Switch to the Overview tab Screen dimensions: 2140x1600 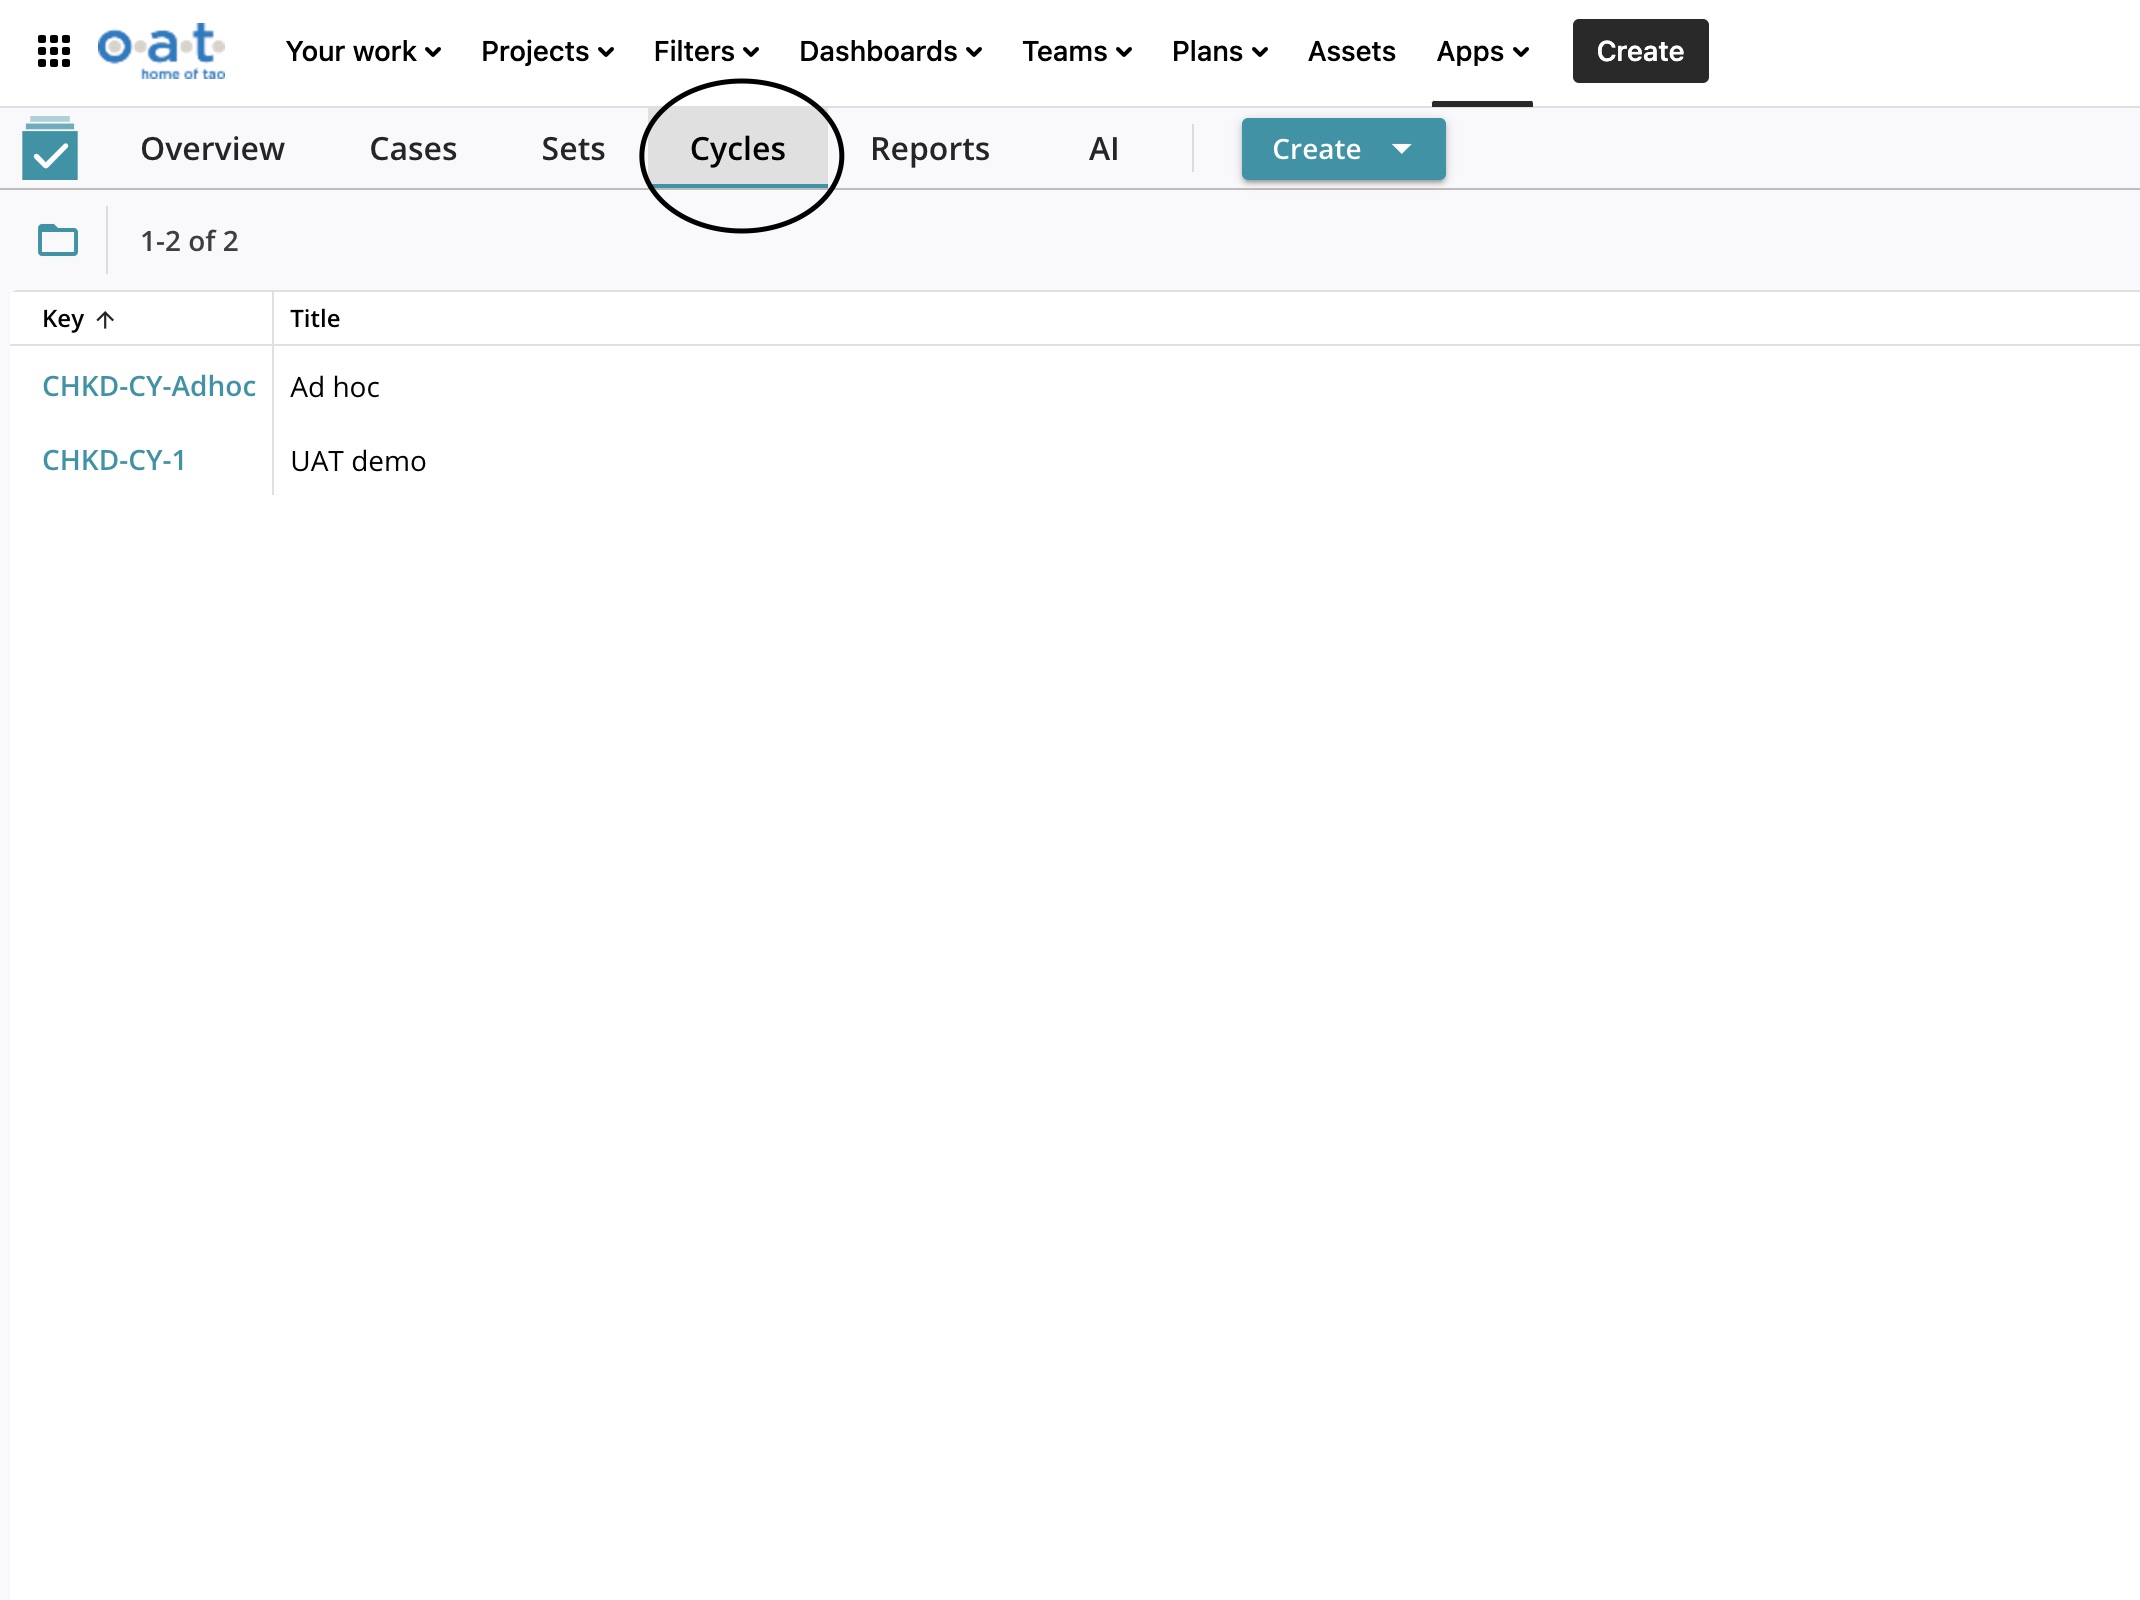pyautogui.click(x=212, y=149)
